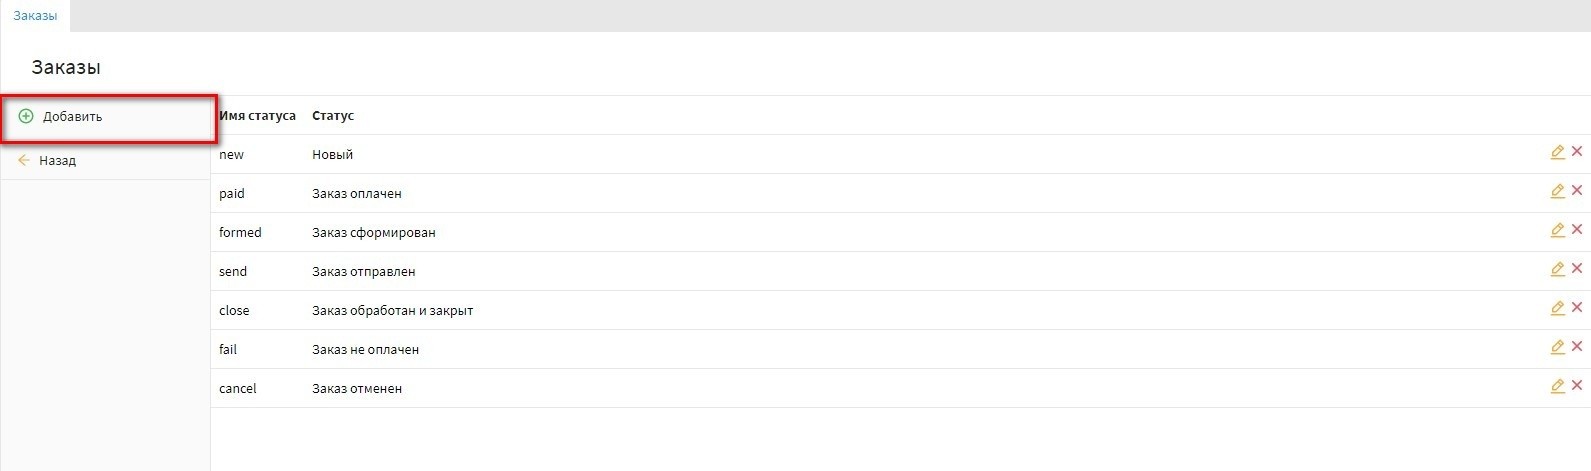
Task: Delete the fail status entry
Action: pos(1577,347)
